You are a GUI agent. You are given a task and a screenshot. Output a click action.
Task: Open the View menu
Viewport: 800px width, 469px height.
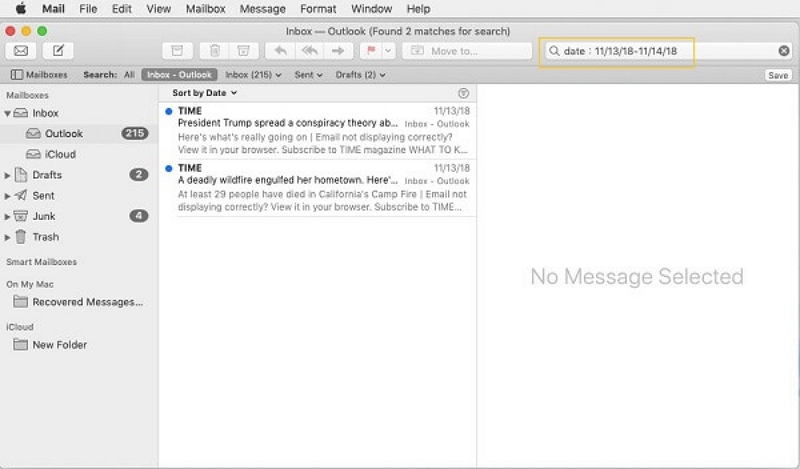(x=159, y=9)
